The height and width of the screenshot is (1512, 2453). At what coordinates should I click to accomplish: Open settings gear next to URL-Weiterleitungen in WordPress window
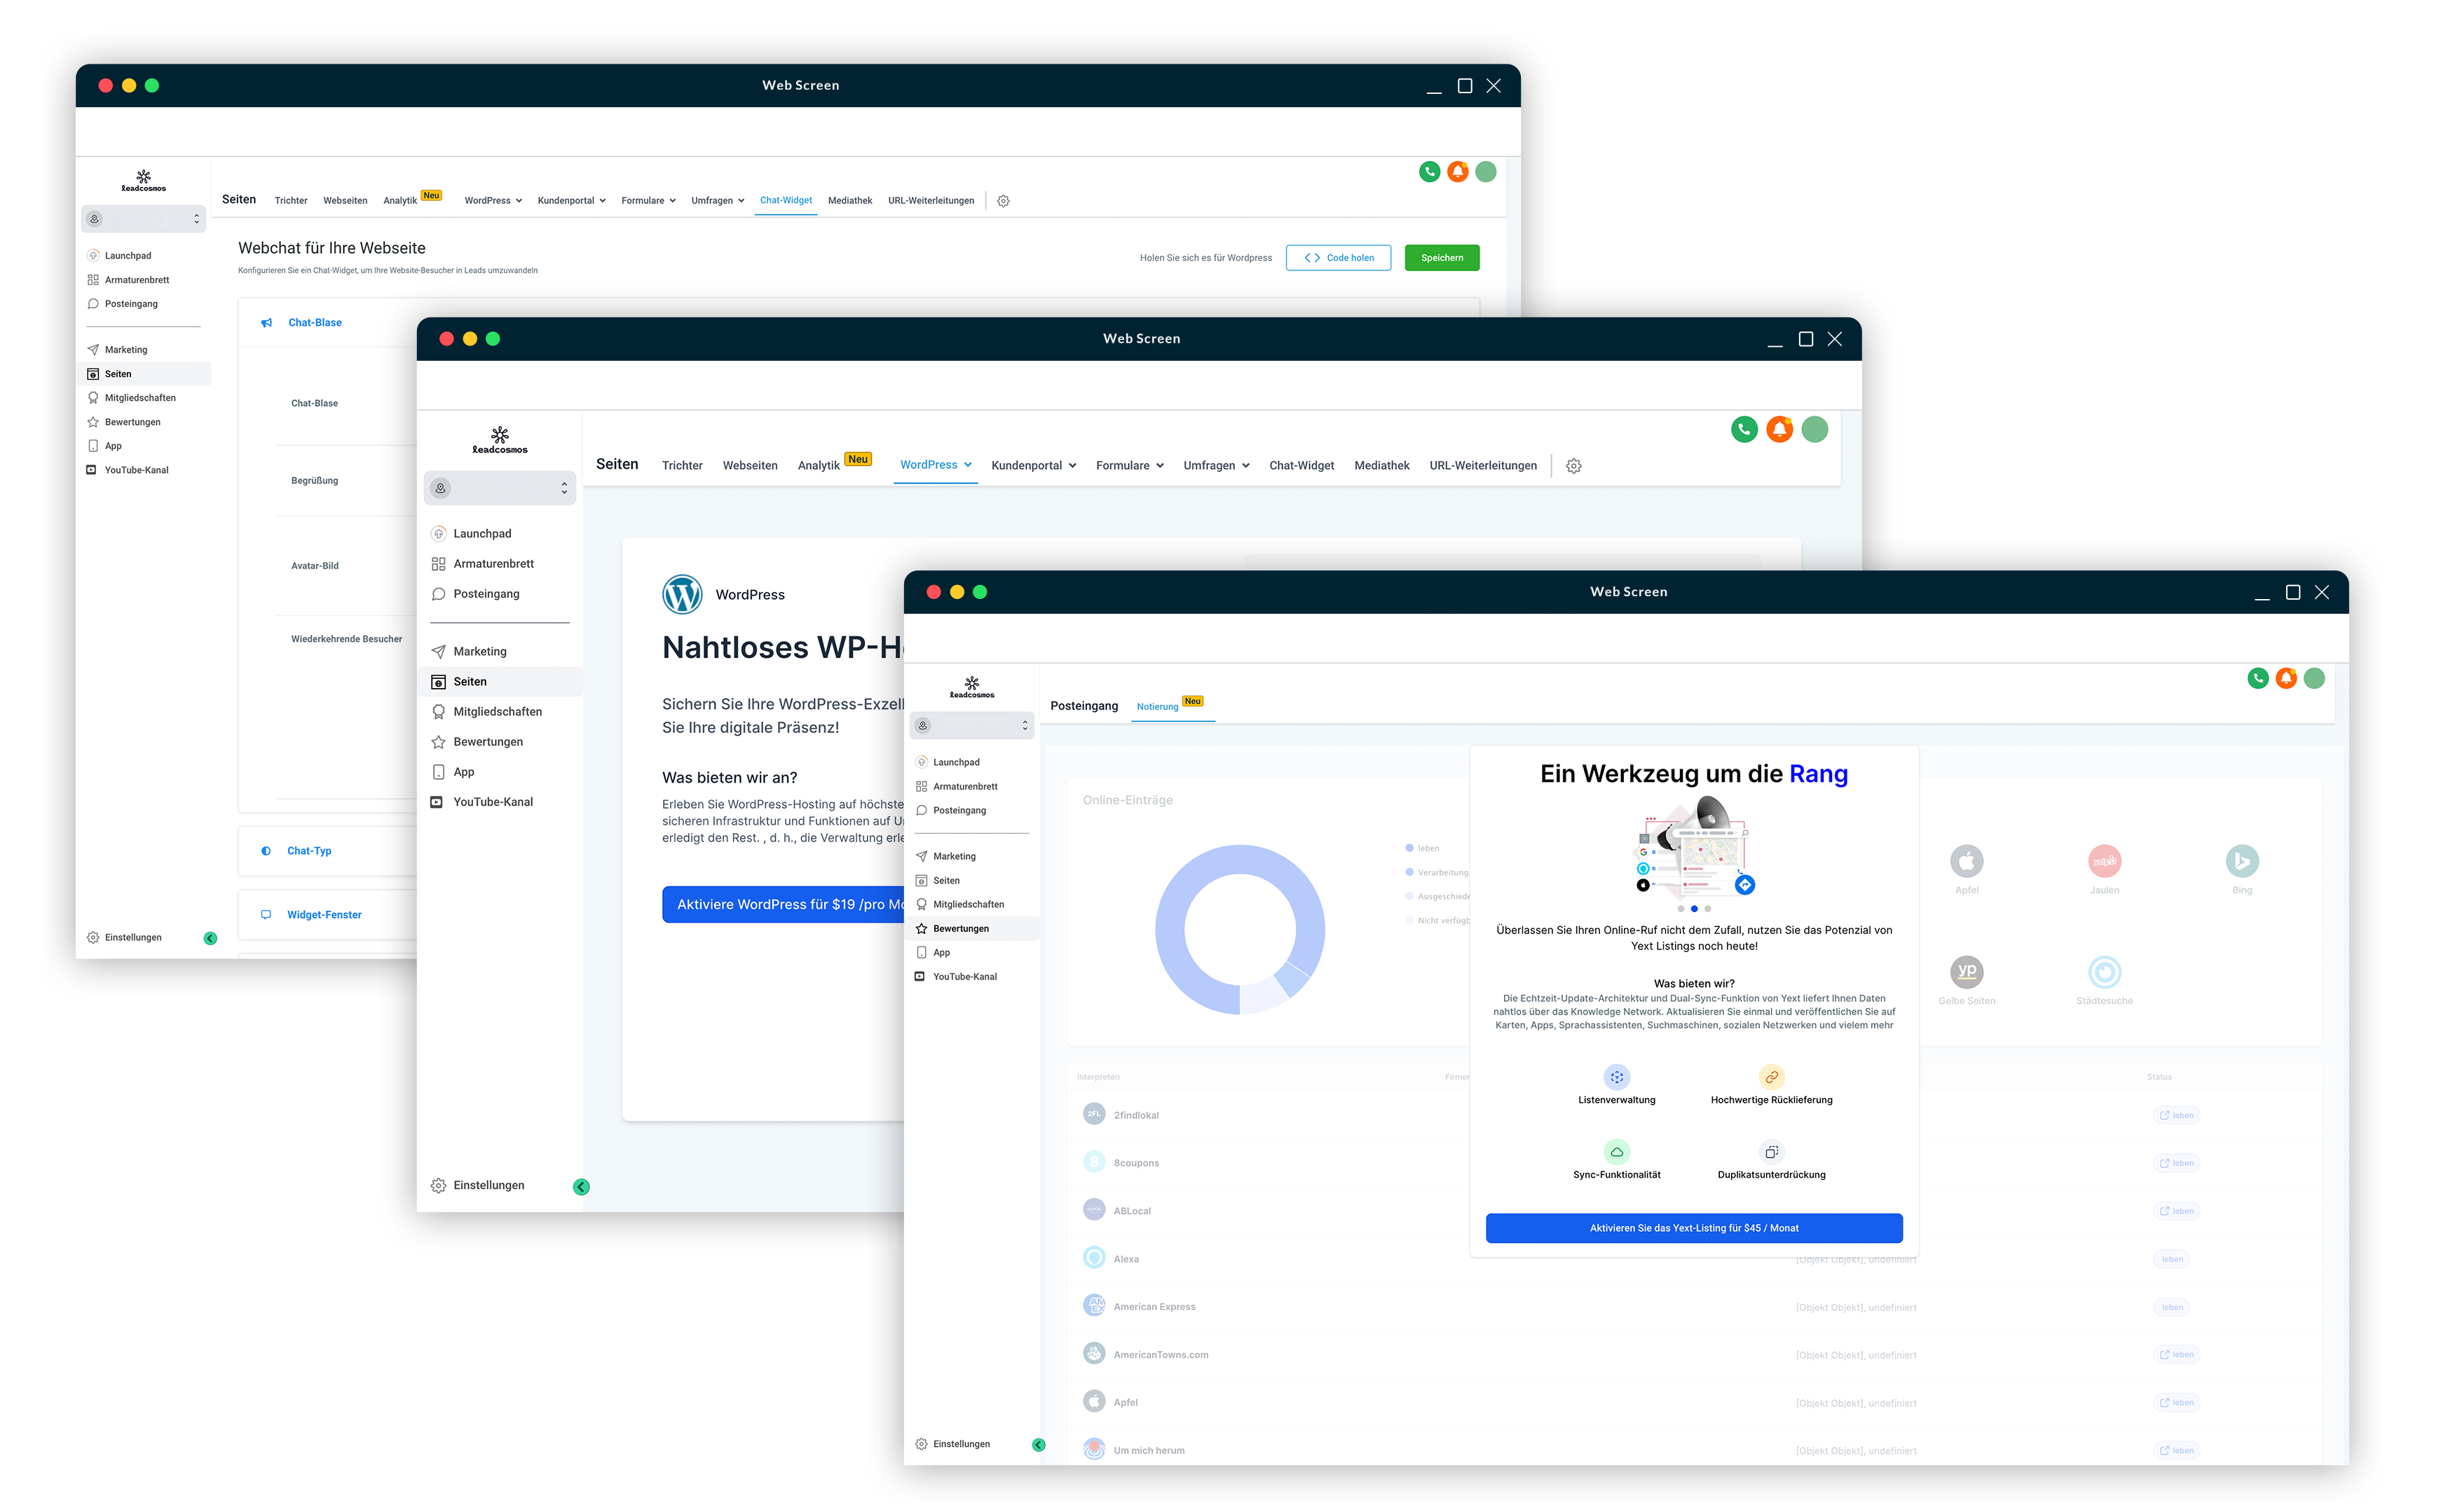tap(1574, 467)
